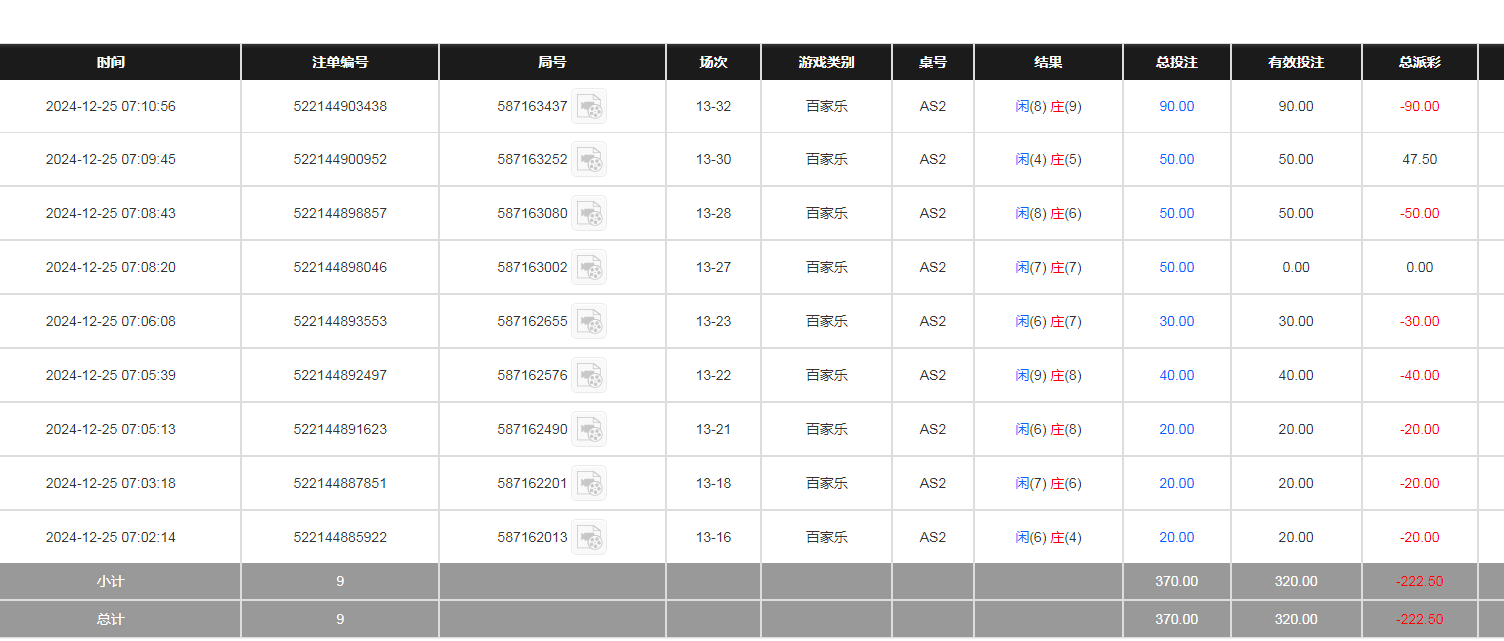The width and height of the screenshot is (1504, 641).
Task: Open the 40.00 total bet link
Action: [1177, 375]
